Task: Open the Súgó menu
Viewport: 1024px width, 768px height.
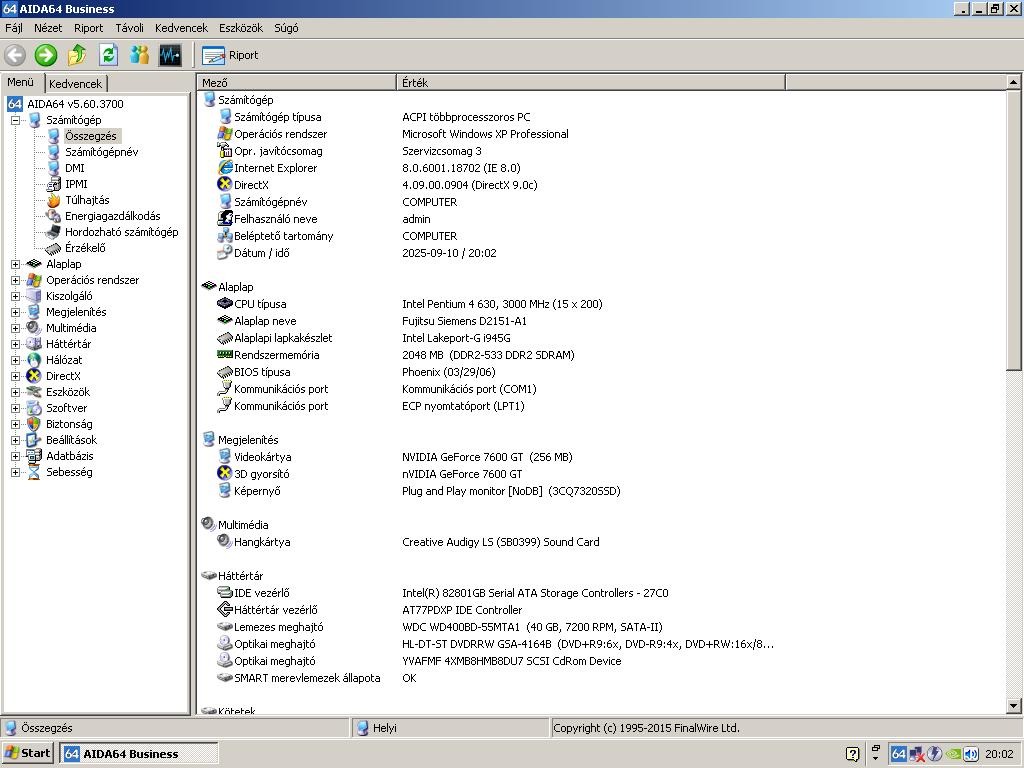Action: (x=286, y=28)
